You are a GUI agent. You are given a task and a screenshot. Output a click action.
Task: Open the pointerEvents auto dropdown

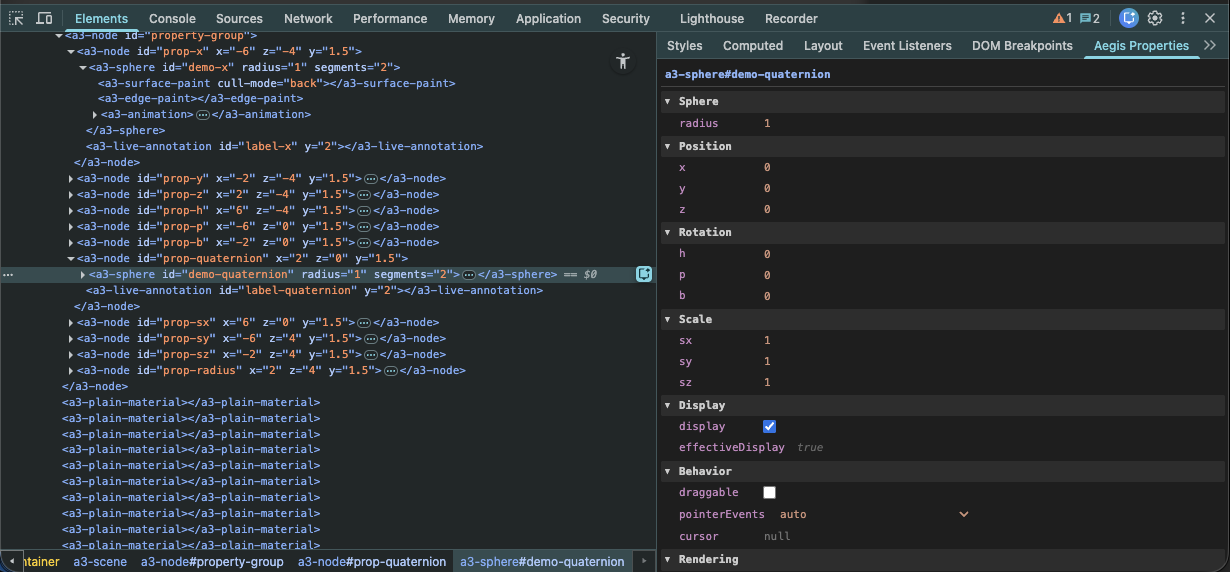(x=873, y=514)
